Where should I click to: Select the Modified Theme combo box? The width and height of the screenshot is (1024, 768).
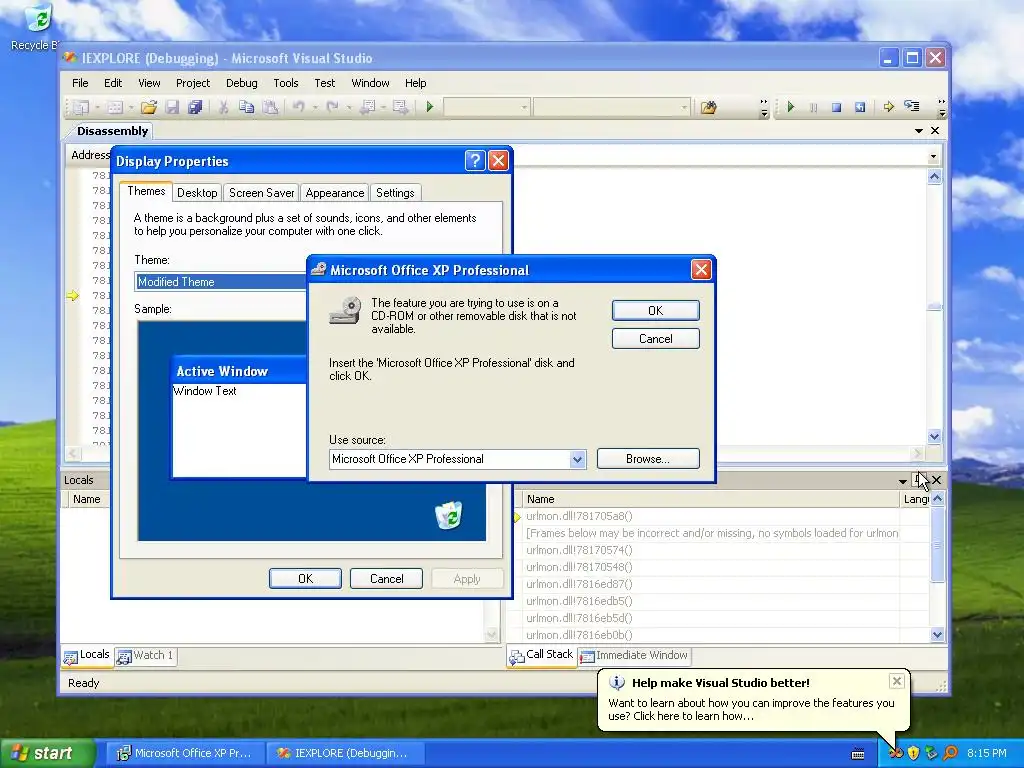[221, 281]
